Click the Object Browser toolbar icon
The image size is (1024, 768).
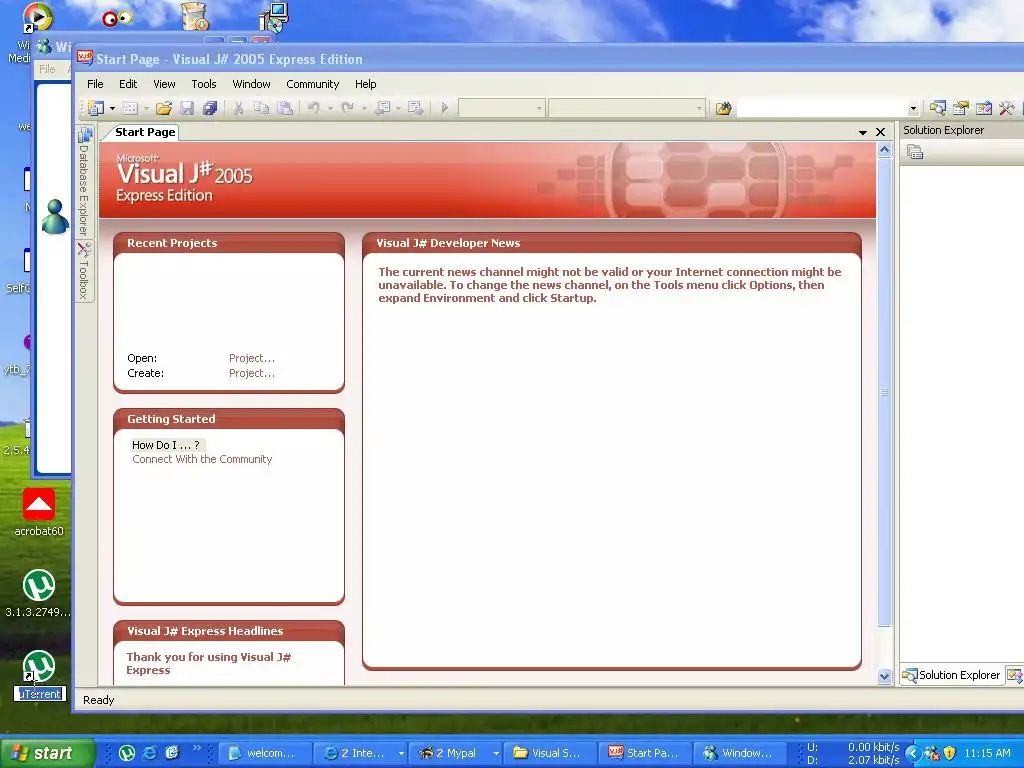tap(984, 108)
